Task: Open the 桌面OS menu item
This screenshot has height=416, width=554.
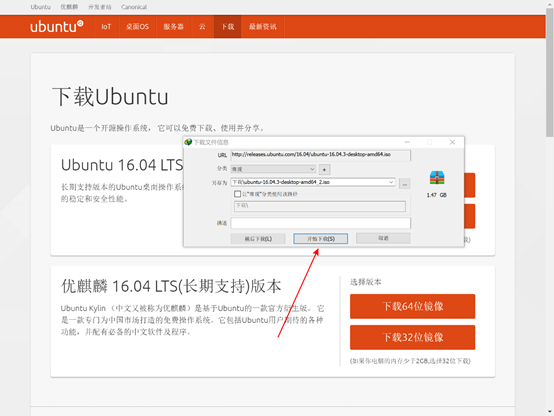Action: click(x=137, y=27)
